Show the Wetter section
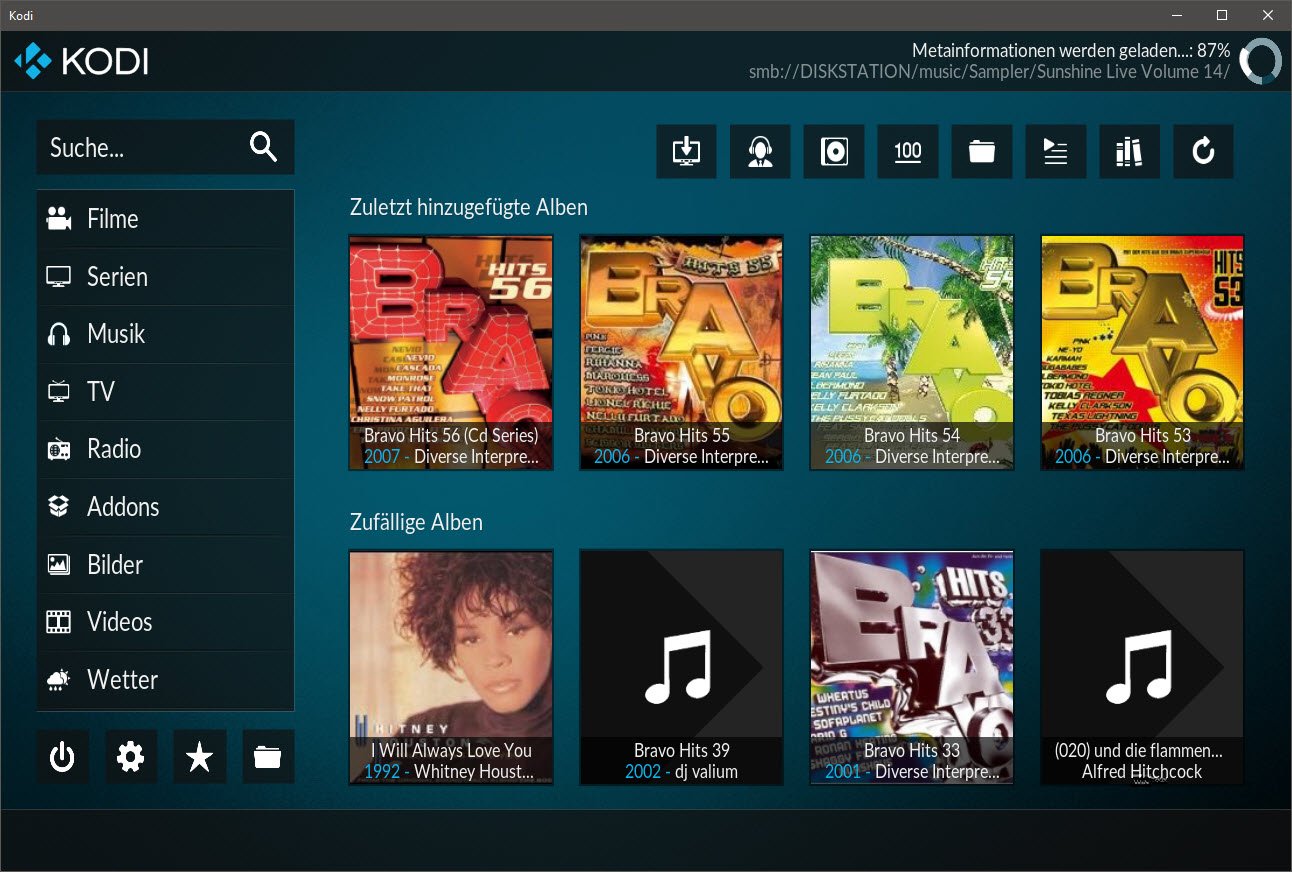Viewport: 1292px width, 872px height. click(166, 680)
